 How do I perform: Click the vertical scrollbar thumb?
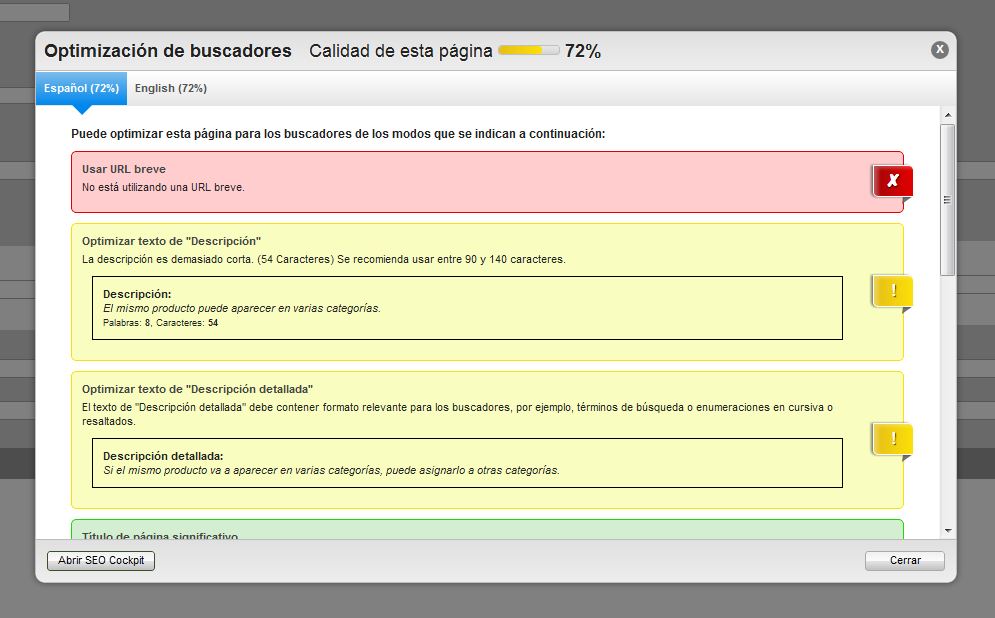click(x=947, y=199)
